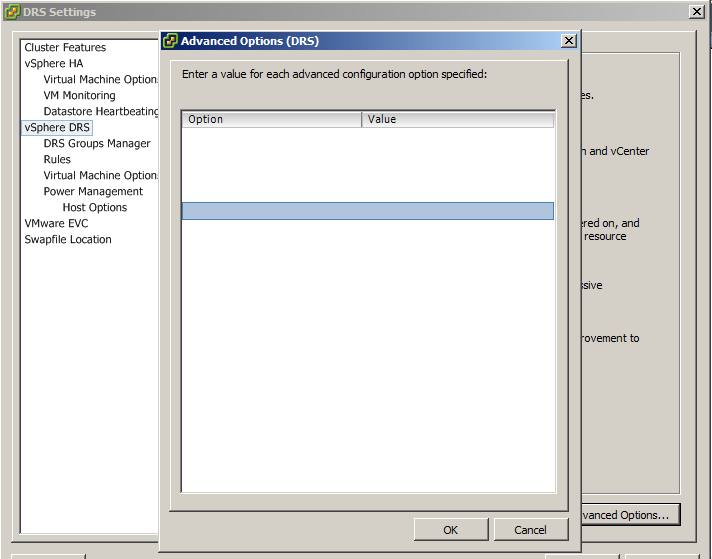Open Rules under vSphere DRS
The height and width of the screenshot is (559, 712).
(57, 159)
